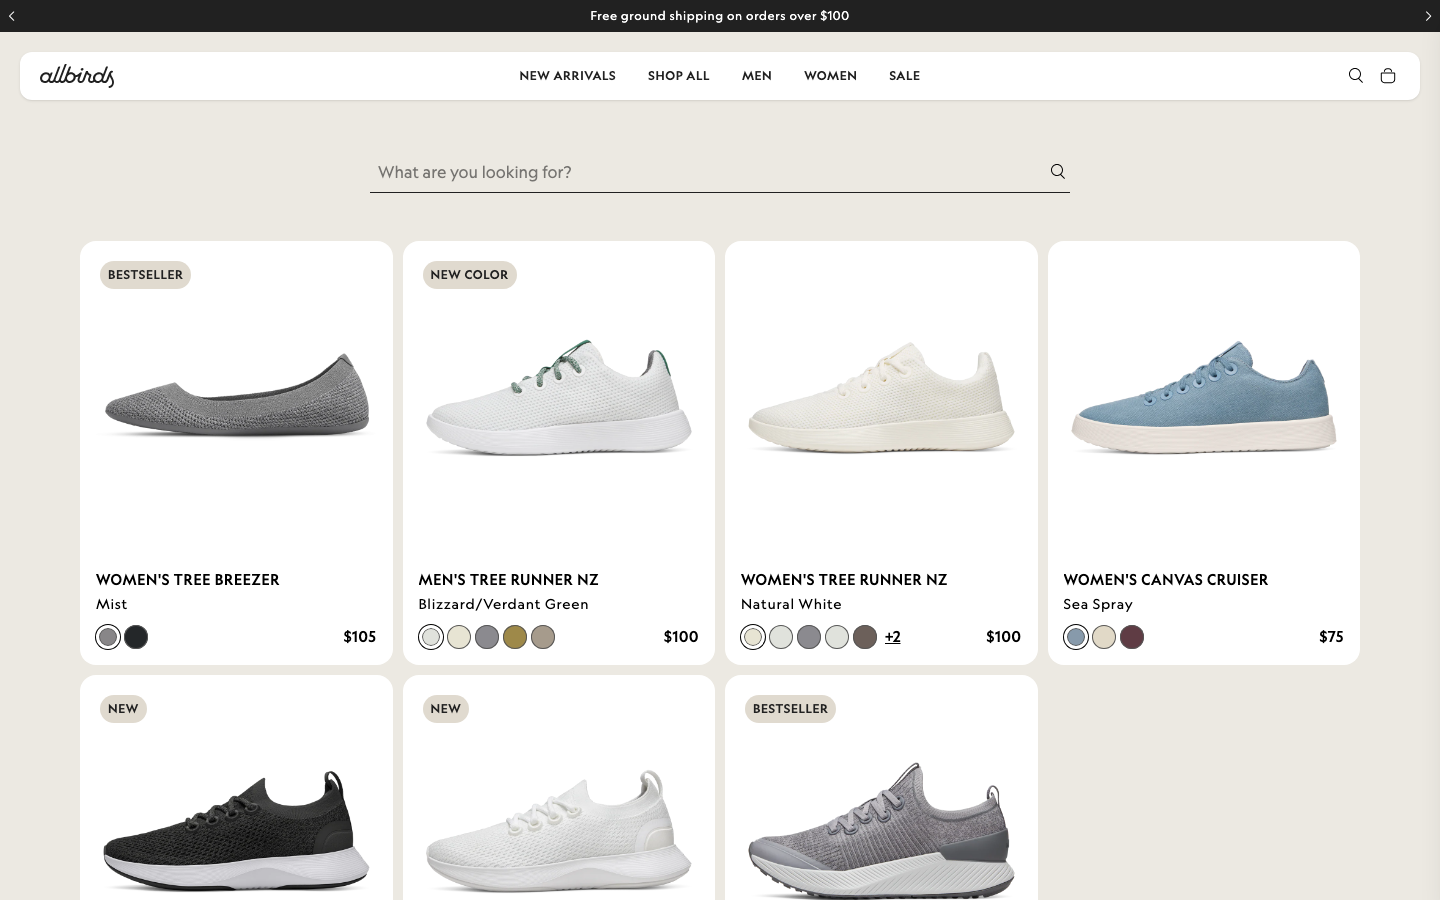This screenshot has height=900, width=1440.
Task: Open the Women's Canvas Cruiser product title
Action: (1165, 580)
